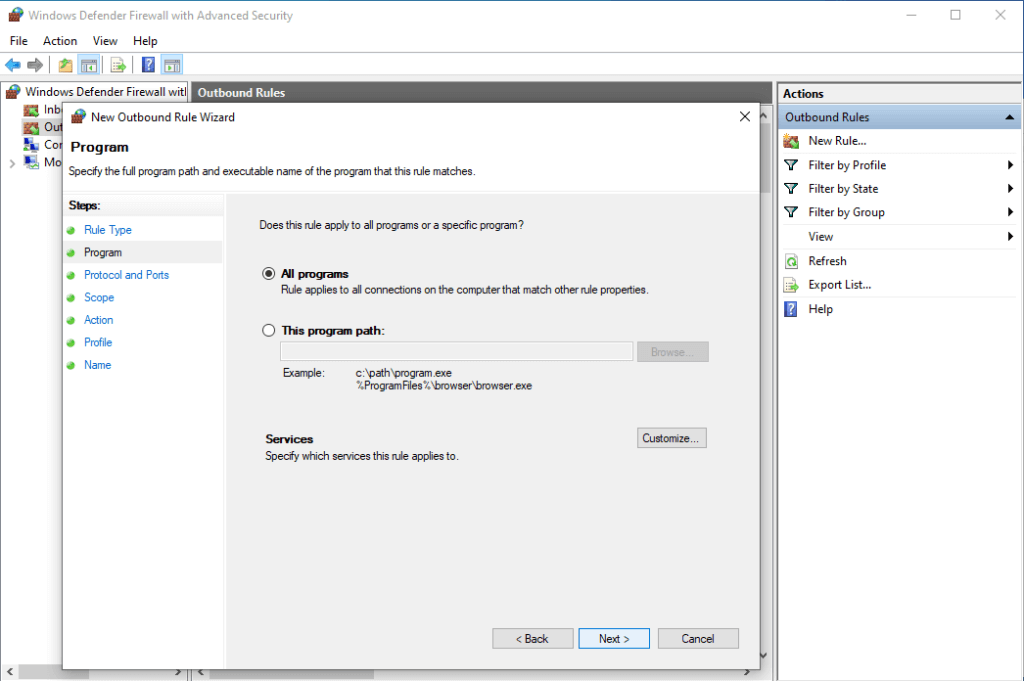Viewport: 1024px width, 681px height.
Task: Click the New Rule firewall icon in Actions
Action: click(x=791, y=141)
